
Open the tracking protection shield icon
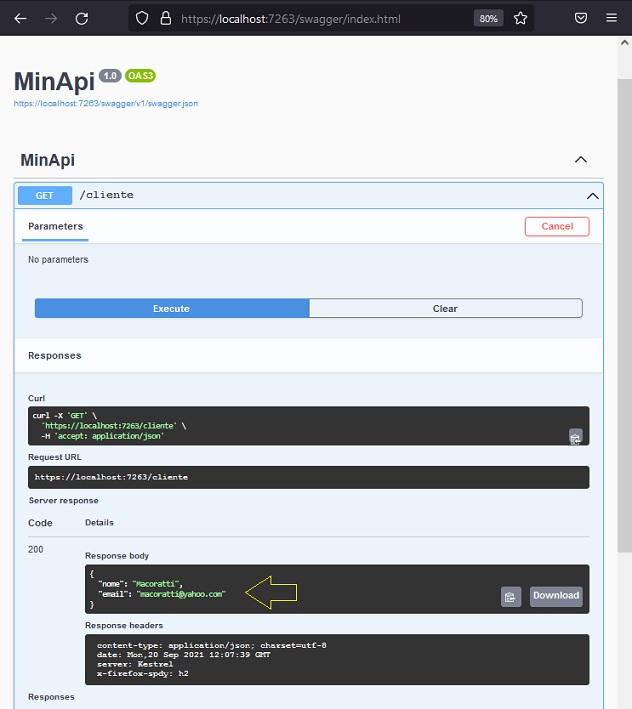click(x=142, y=19)
